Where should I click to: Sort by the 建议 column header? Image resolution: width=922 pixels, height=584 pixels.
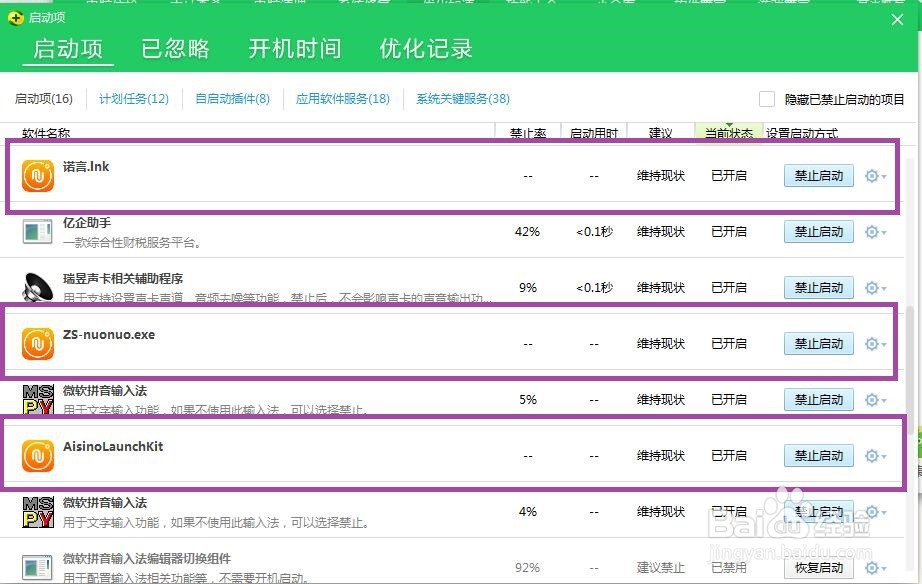coord(660,134)
